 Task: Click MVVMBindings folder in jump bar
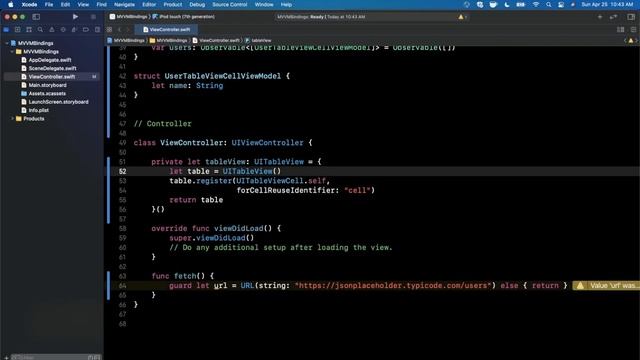coord(169,40)
